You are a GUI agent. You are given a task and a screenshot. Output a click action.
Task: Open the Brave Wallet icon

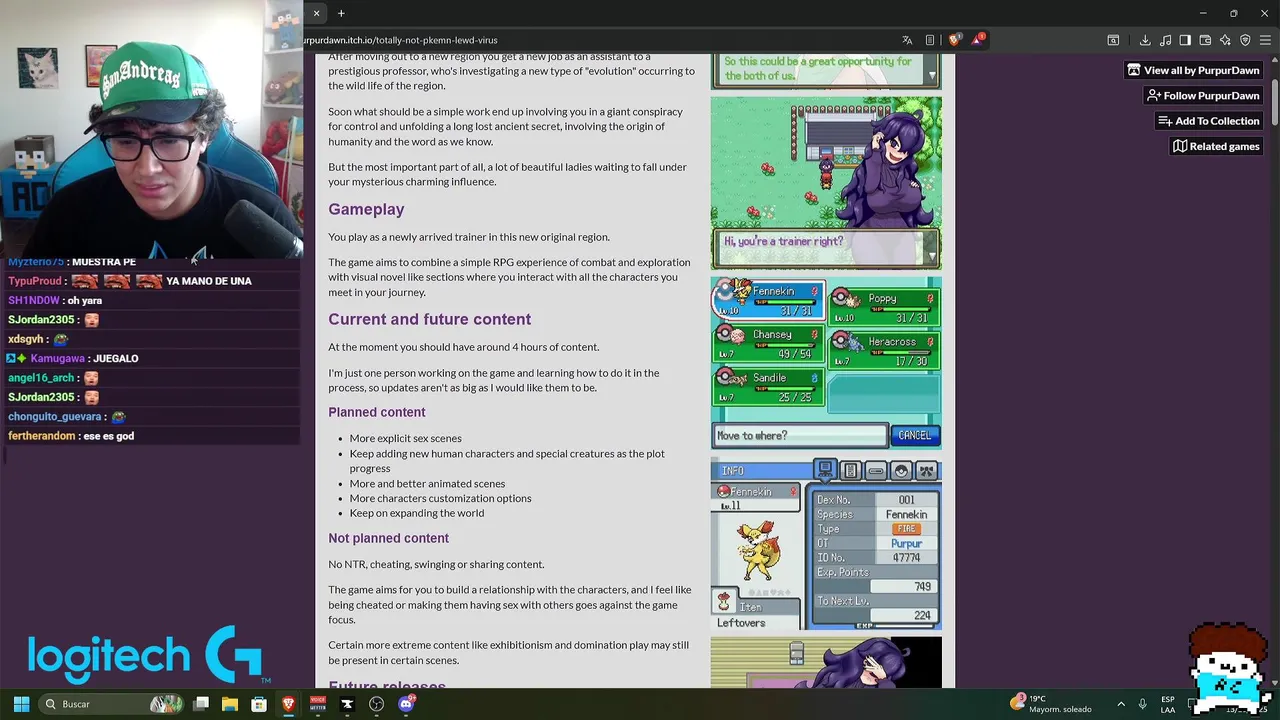pos(1205,40)
